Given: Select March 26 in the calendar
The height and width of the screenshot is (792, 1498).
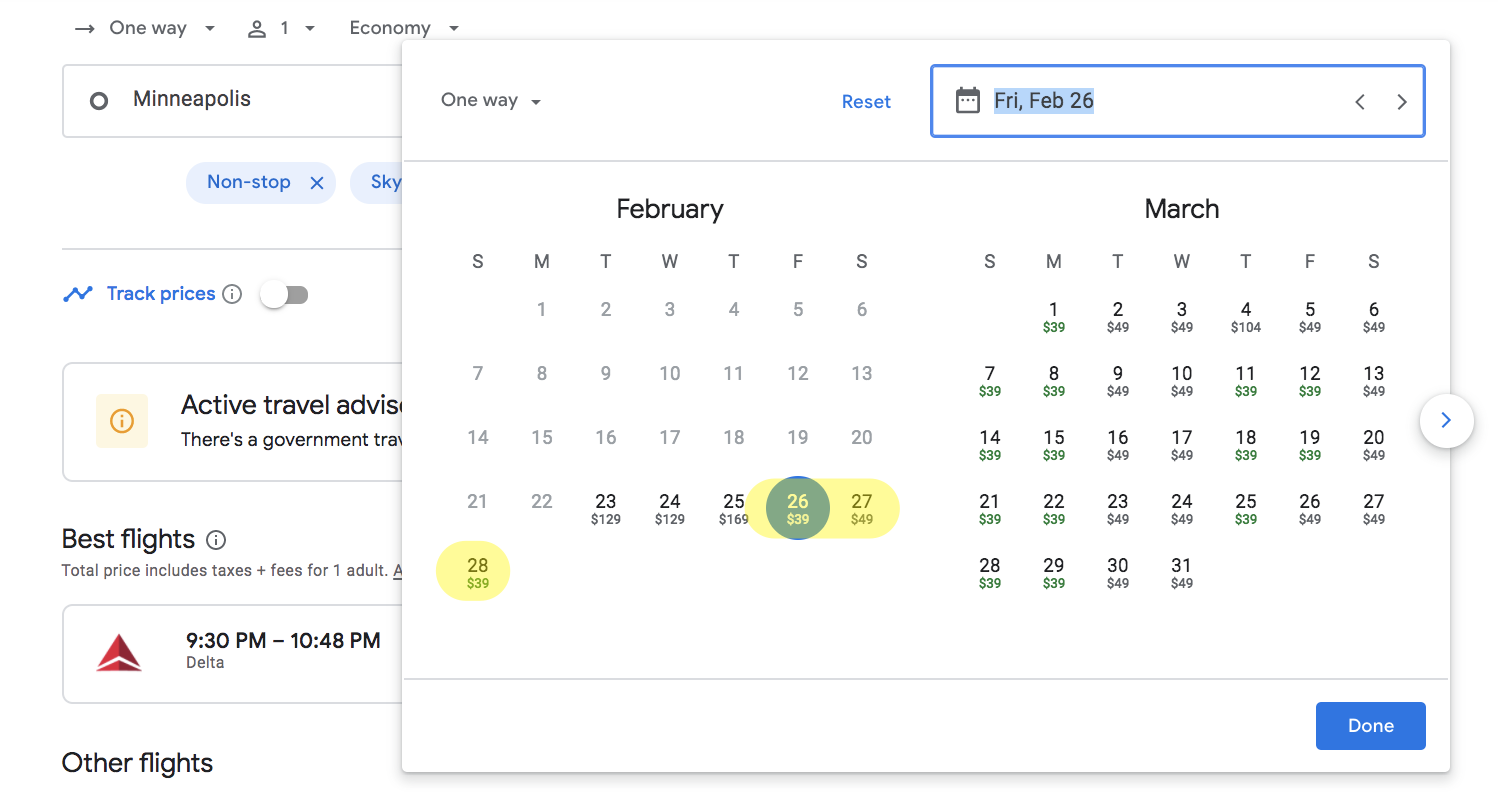Looking at the screenshot, I should (1310, 508).
